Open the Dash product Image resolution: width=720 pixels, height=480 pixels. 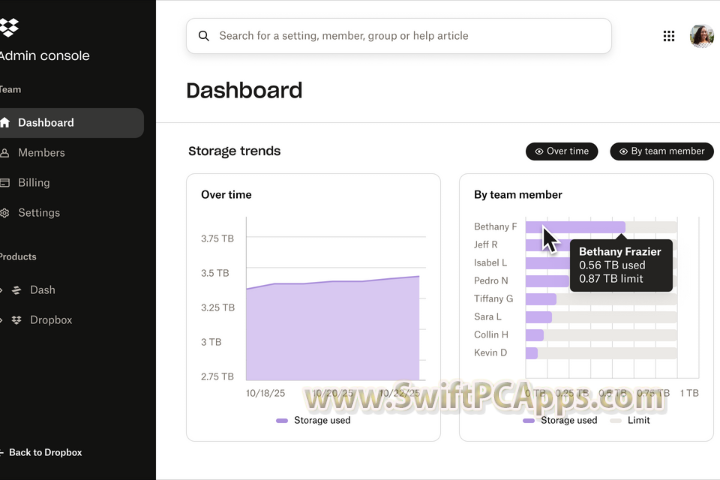coord(42,290)
